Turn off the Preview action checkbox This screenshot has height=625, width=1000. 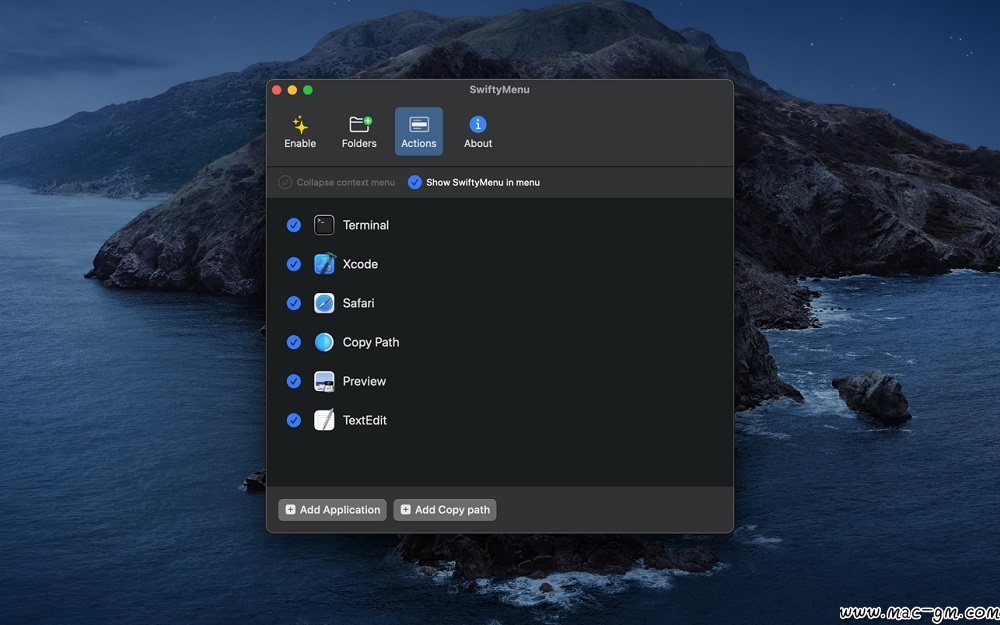click(293, 381)
